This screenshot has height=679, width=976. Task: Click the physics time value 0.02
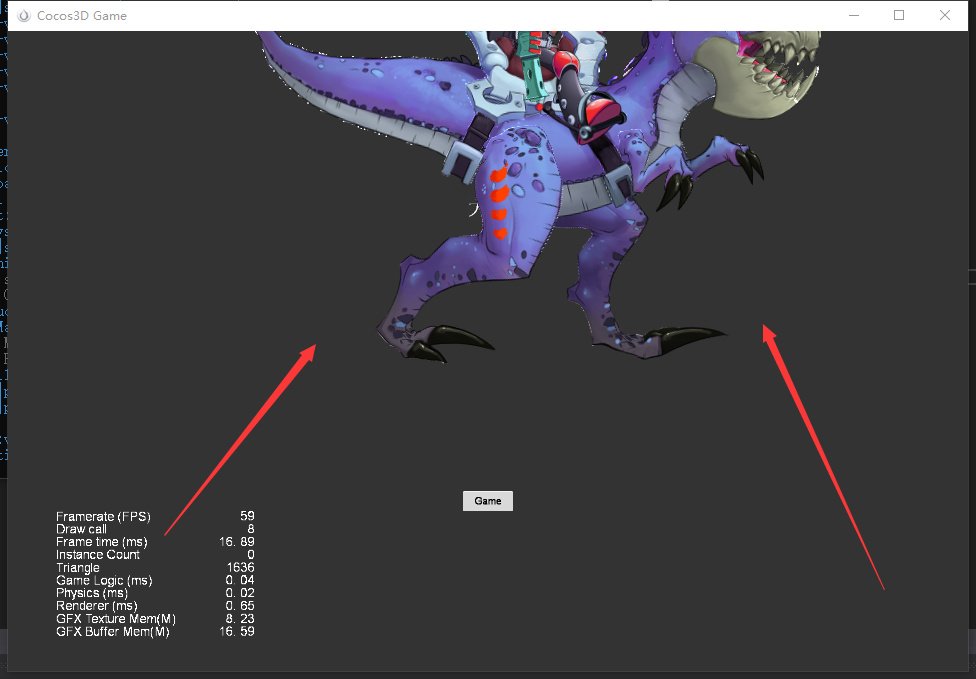(240, 593)
